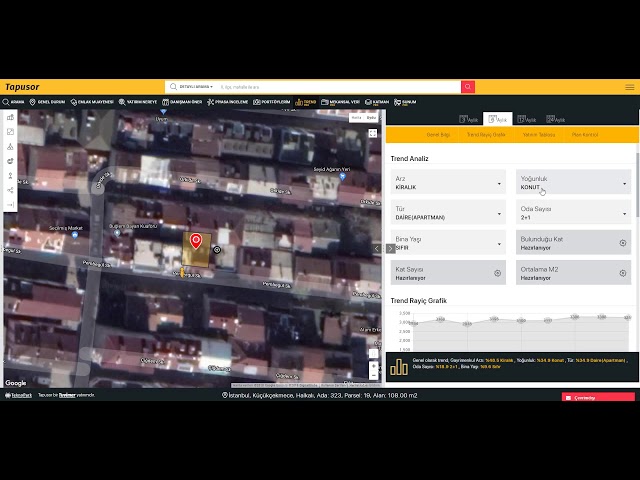The height and width of the screenshot is (480, 640).
Task: Open the Oda Sayısı 2+1 dropdown
Action: coord(573,212)
